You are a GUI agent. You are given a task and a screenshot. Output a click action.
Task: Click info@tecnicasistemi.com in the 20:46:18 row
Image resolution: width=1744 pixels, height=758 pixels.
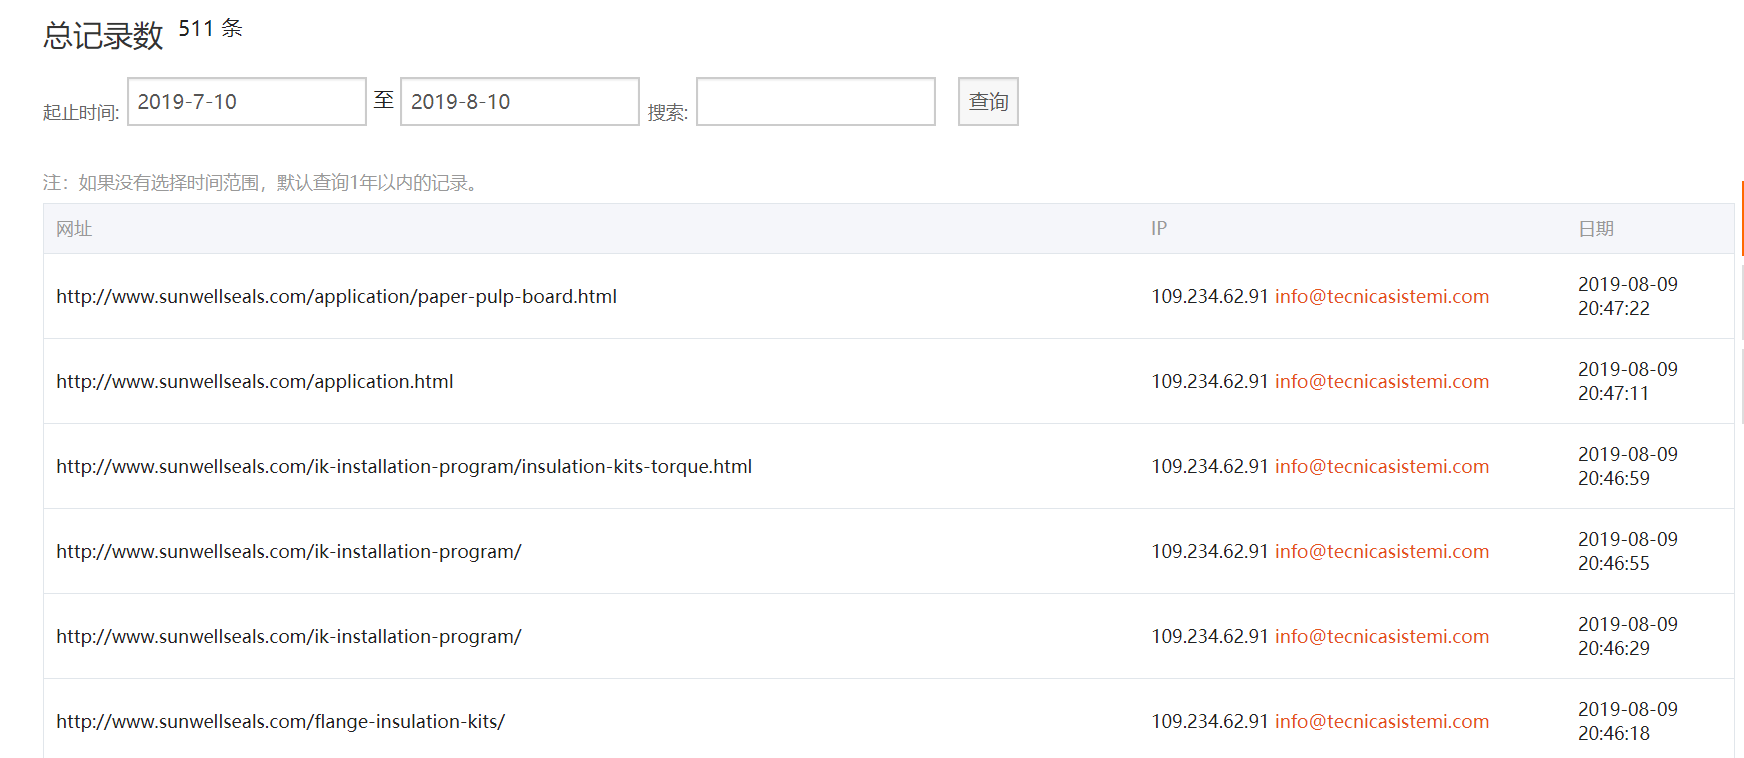pyautogui.click(x=1382, y=722)
